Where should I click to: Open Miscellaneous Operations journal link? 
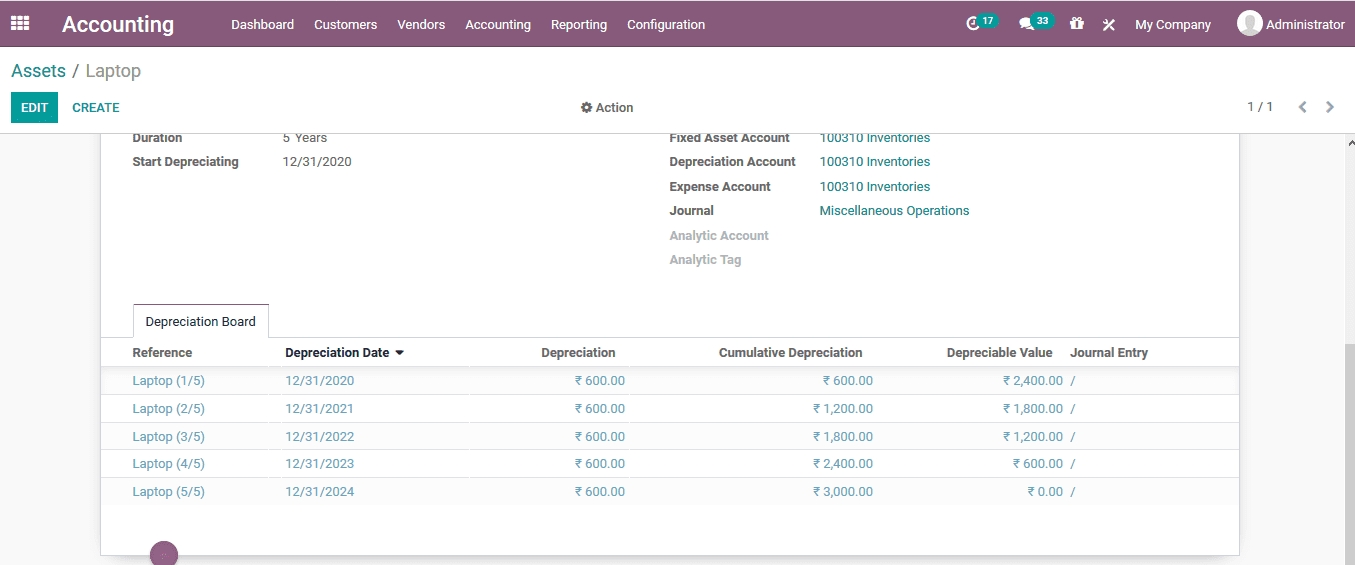coord(894,211)
